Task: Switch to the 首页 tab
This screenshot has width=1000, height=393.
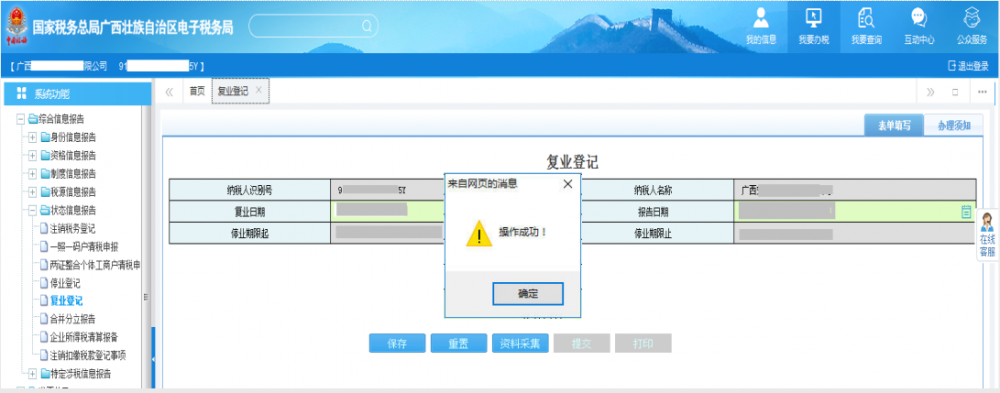Action: [x=197, y=91]
